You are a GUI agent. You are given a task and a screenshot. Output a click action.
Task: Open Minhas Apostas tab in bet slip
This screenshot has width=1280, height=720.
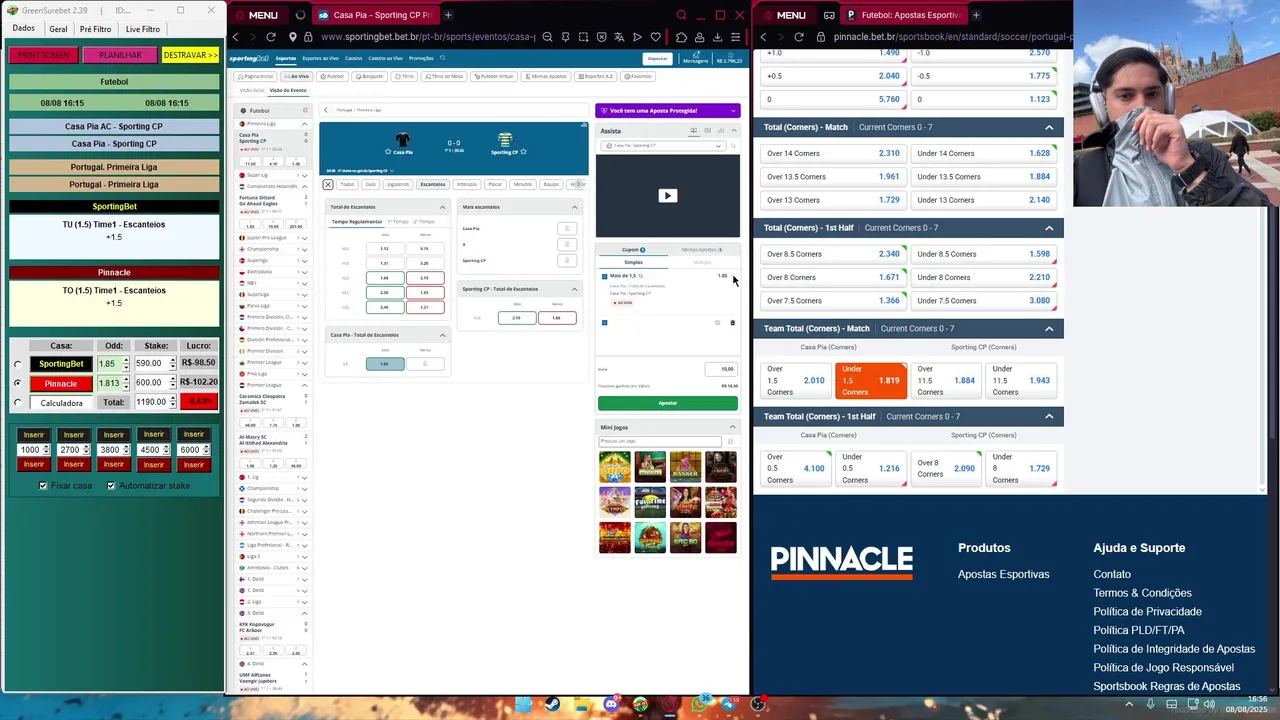pos(702,249)
